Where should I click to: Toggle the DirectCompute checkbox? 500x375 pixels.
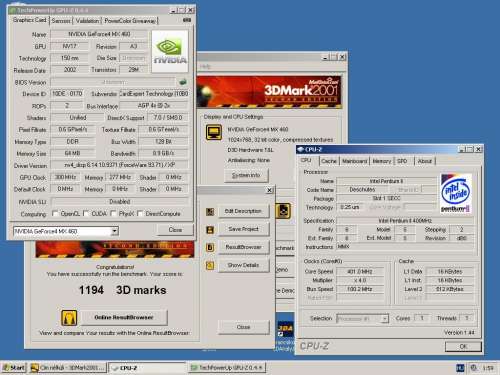tap(140, 213)
